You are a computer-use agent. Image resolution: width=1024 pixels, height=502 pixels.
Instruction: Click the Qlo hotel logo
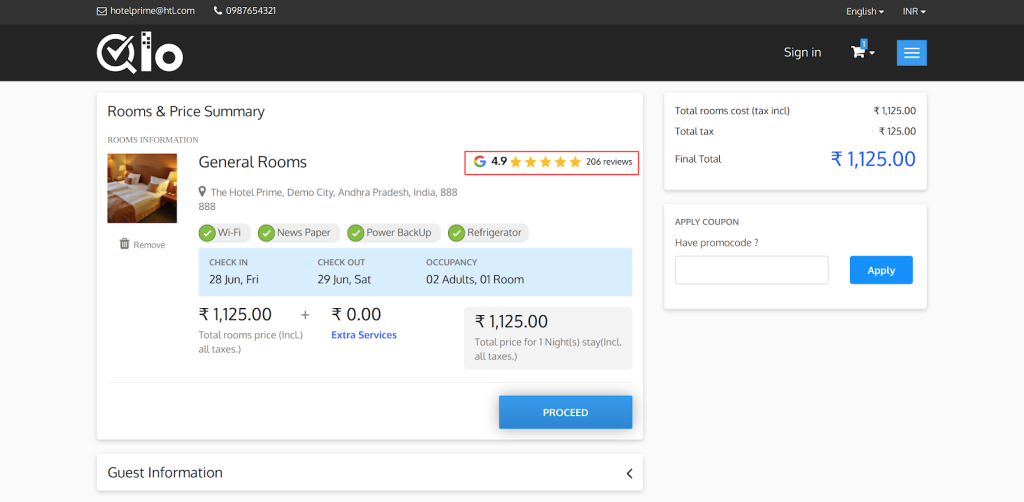[140, 53]
